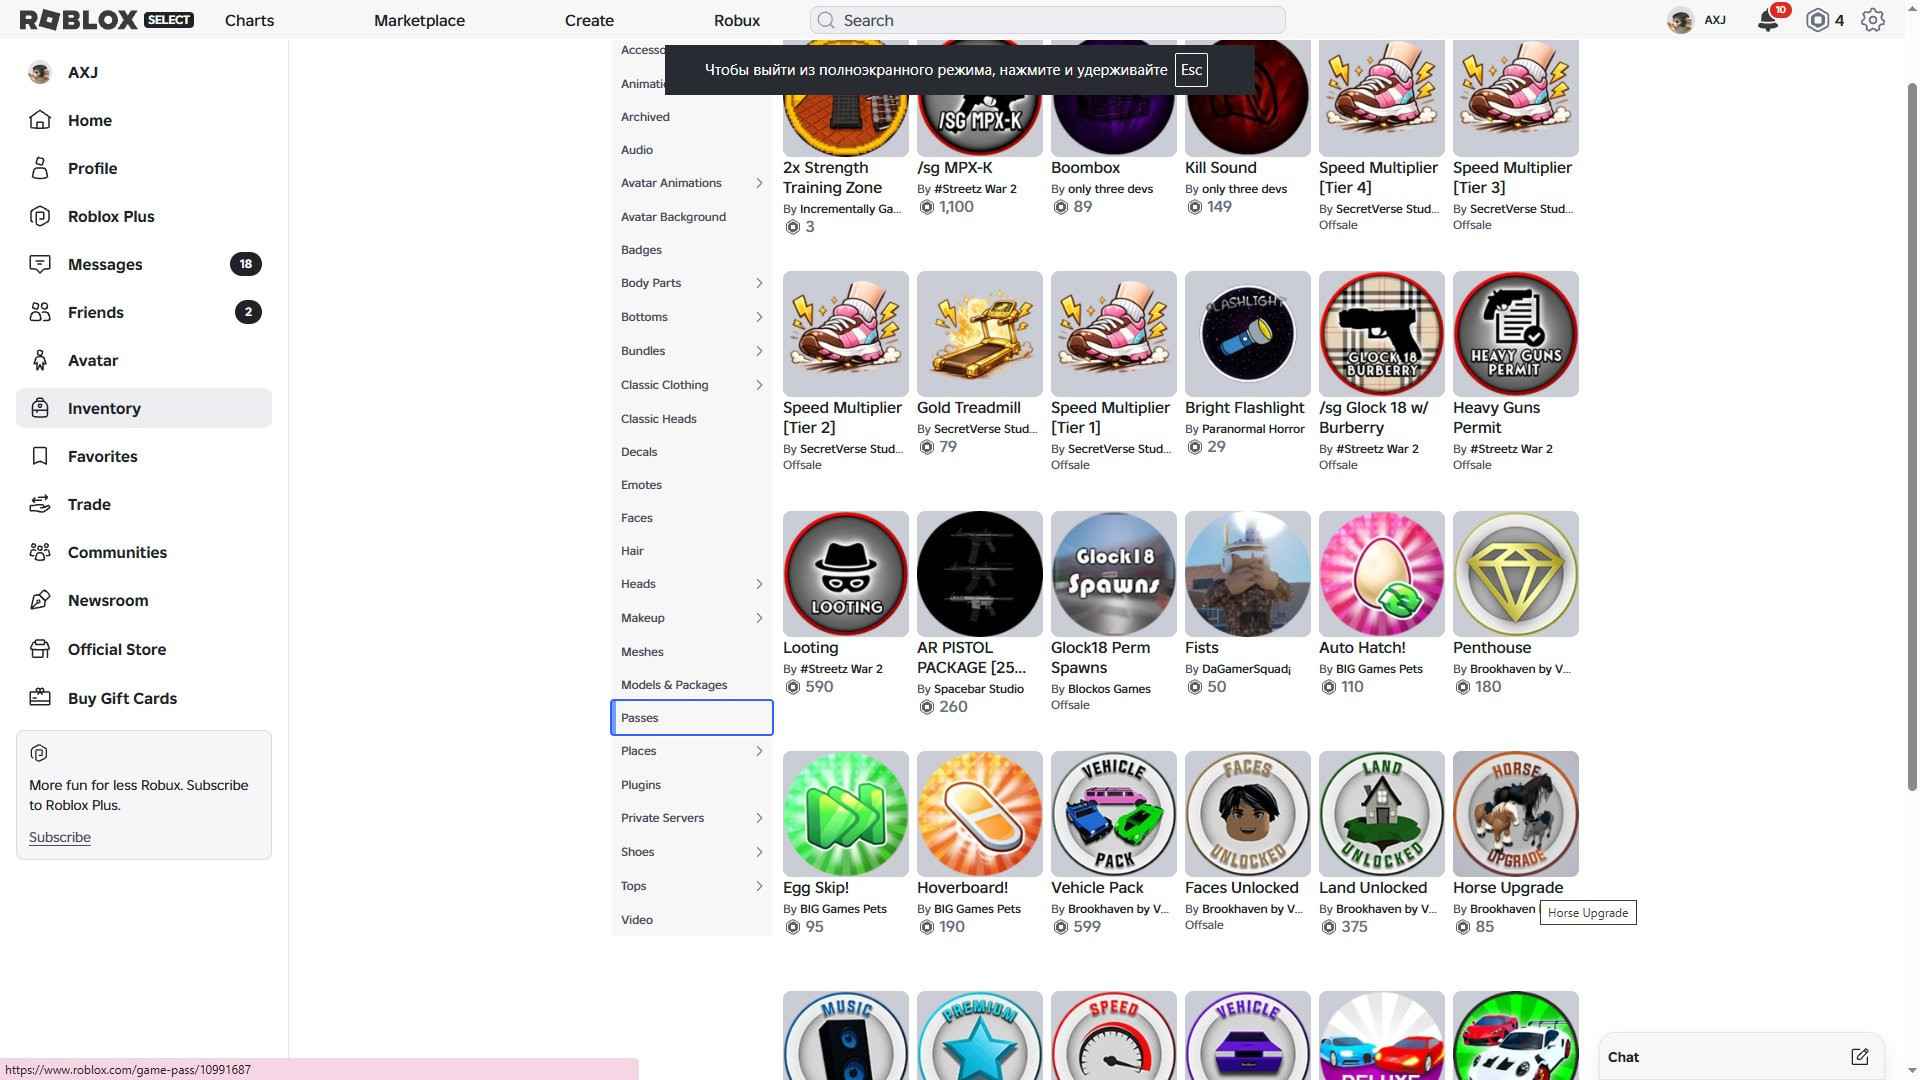Expand the Bundles category chevron
The height and width of the screenshot is (1080, 1920).
[759, 351]
